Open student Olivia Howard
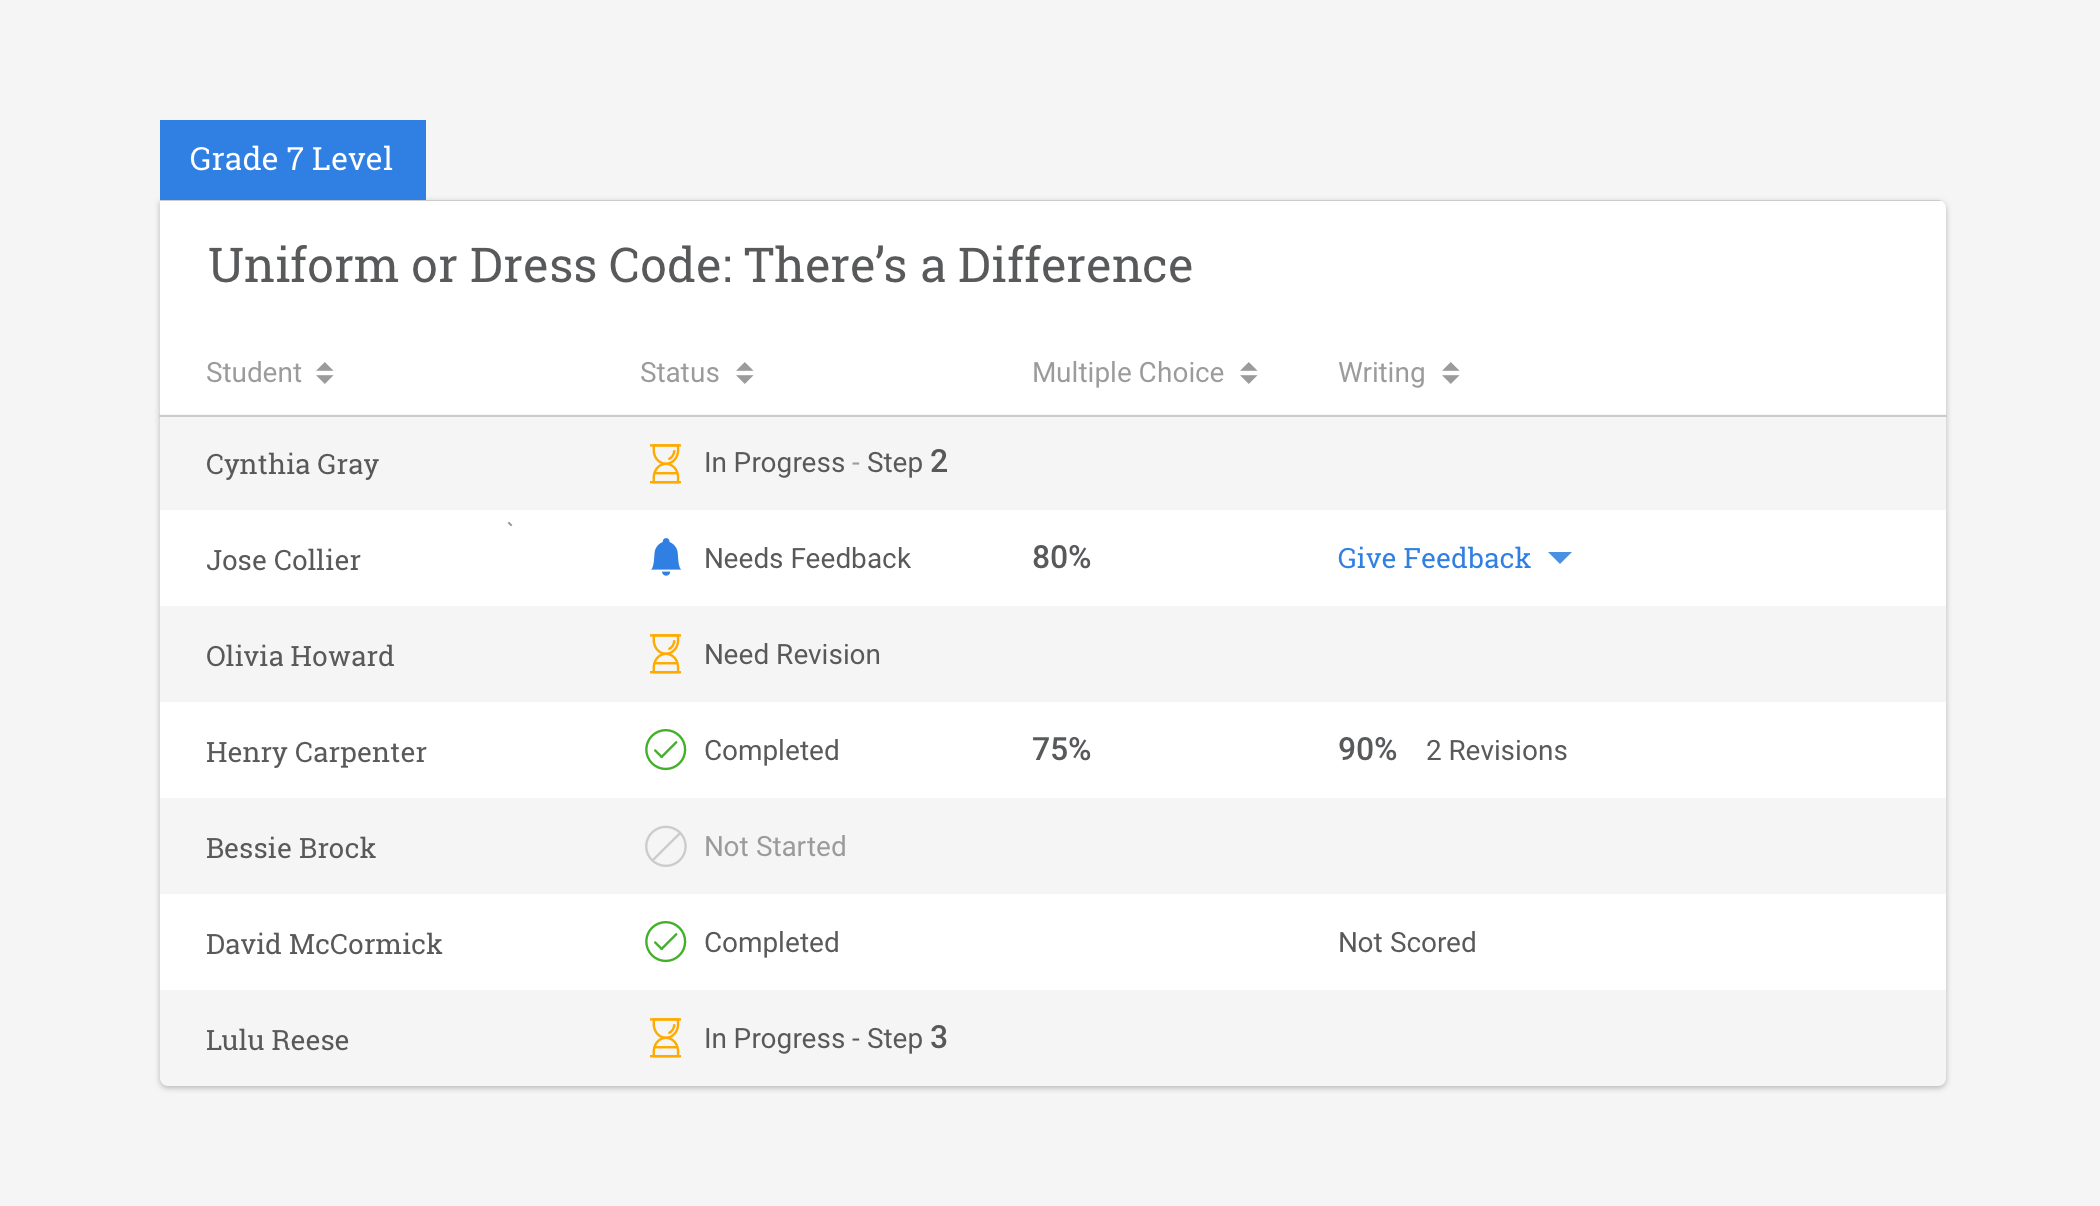Screen dimensions: 2100x1206 click(x=300, y=656)
